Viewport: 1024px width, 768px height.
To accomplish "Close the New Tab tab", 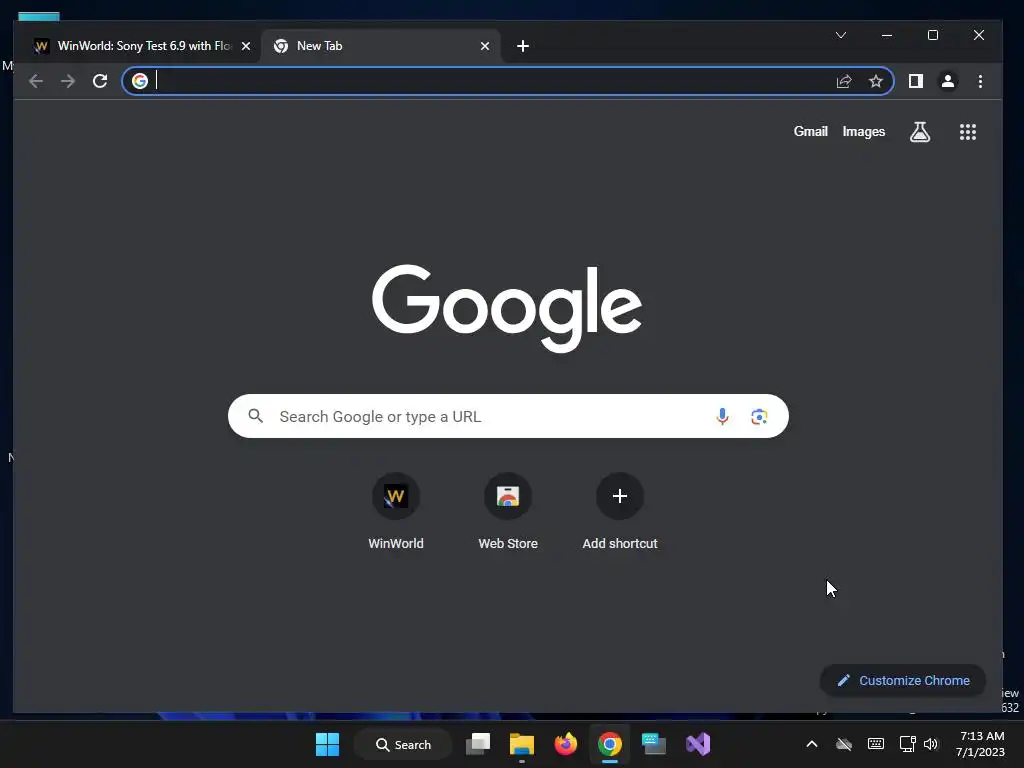I will 485,46.
